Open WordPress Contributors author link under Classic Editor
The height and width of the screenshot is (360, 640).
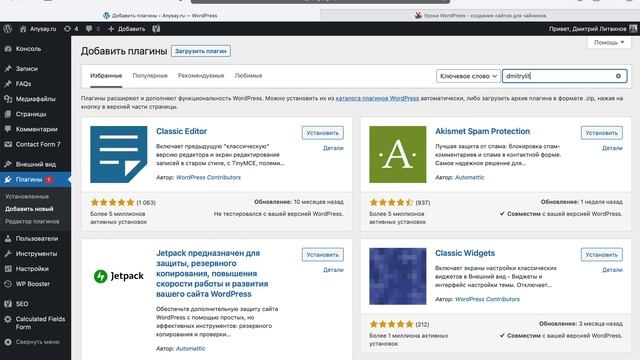pos(208,178)
